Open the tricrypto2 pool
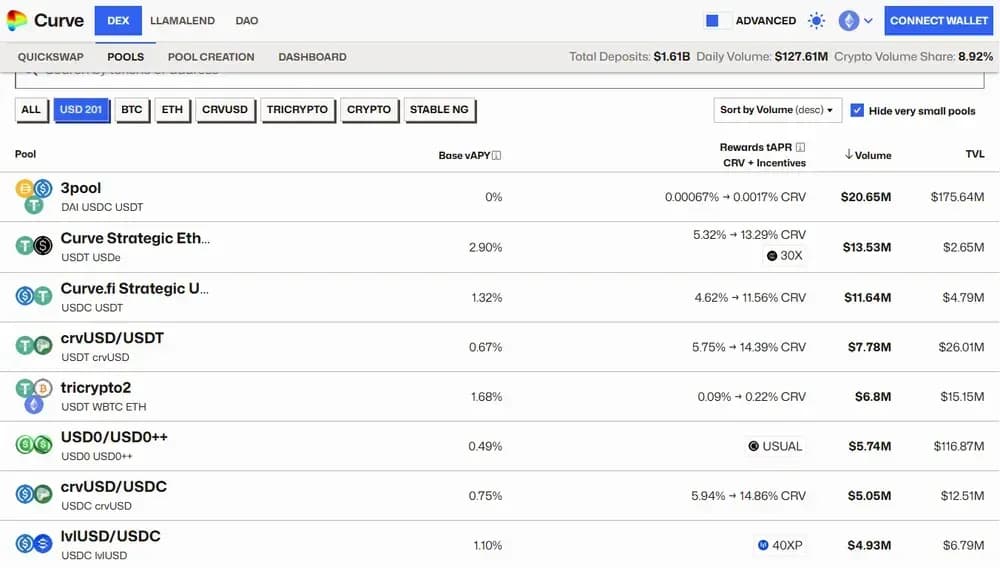Viewport: 1000px width, 568px height. pyautogui.click(x=96, y=388)
